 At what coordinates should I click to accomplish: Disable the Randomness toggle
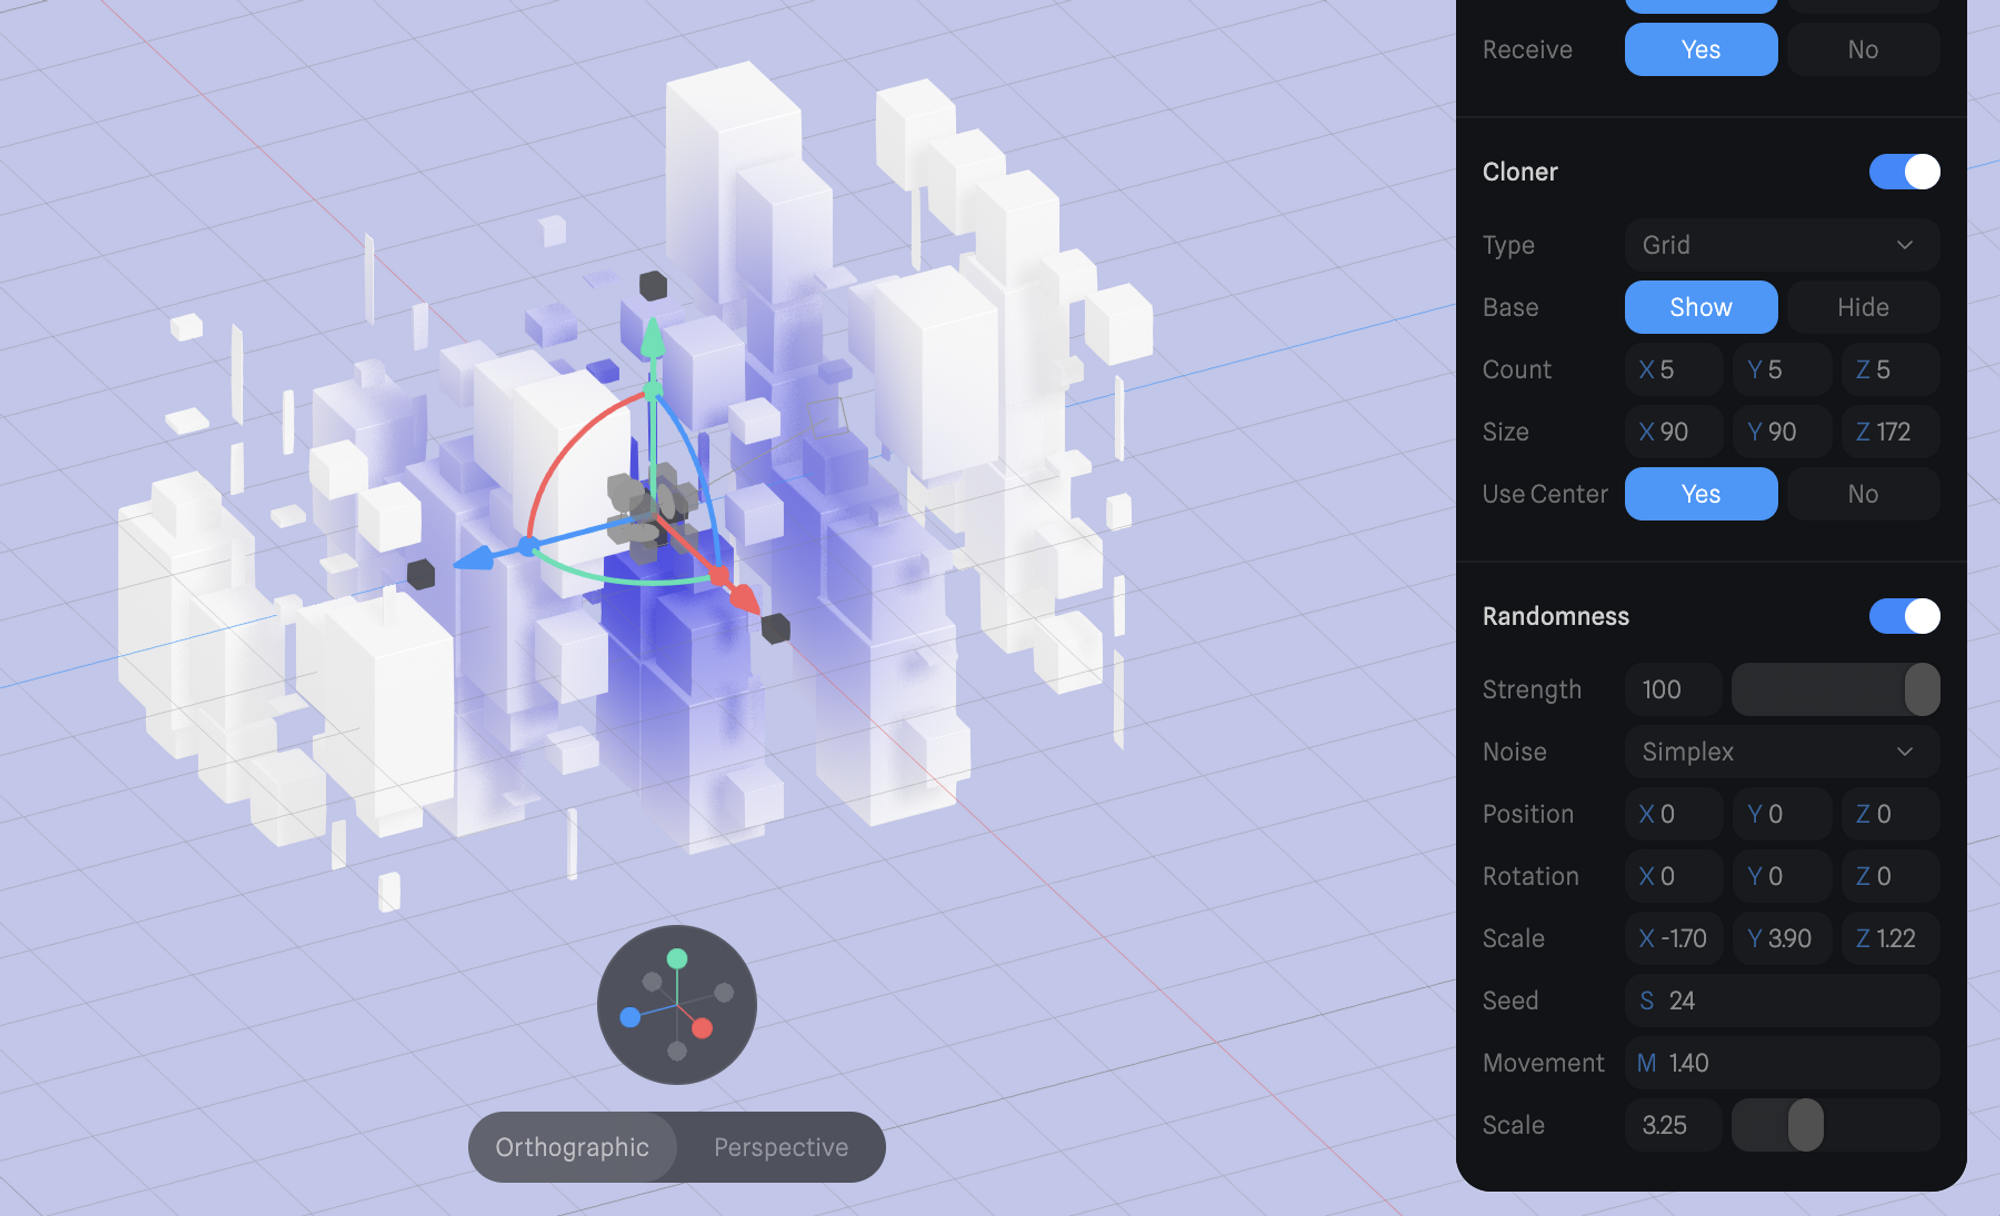click(1903, 616)
